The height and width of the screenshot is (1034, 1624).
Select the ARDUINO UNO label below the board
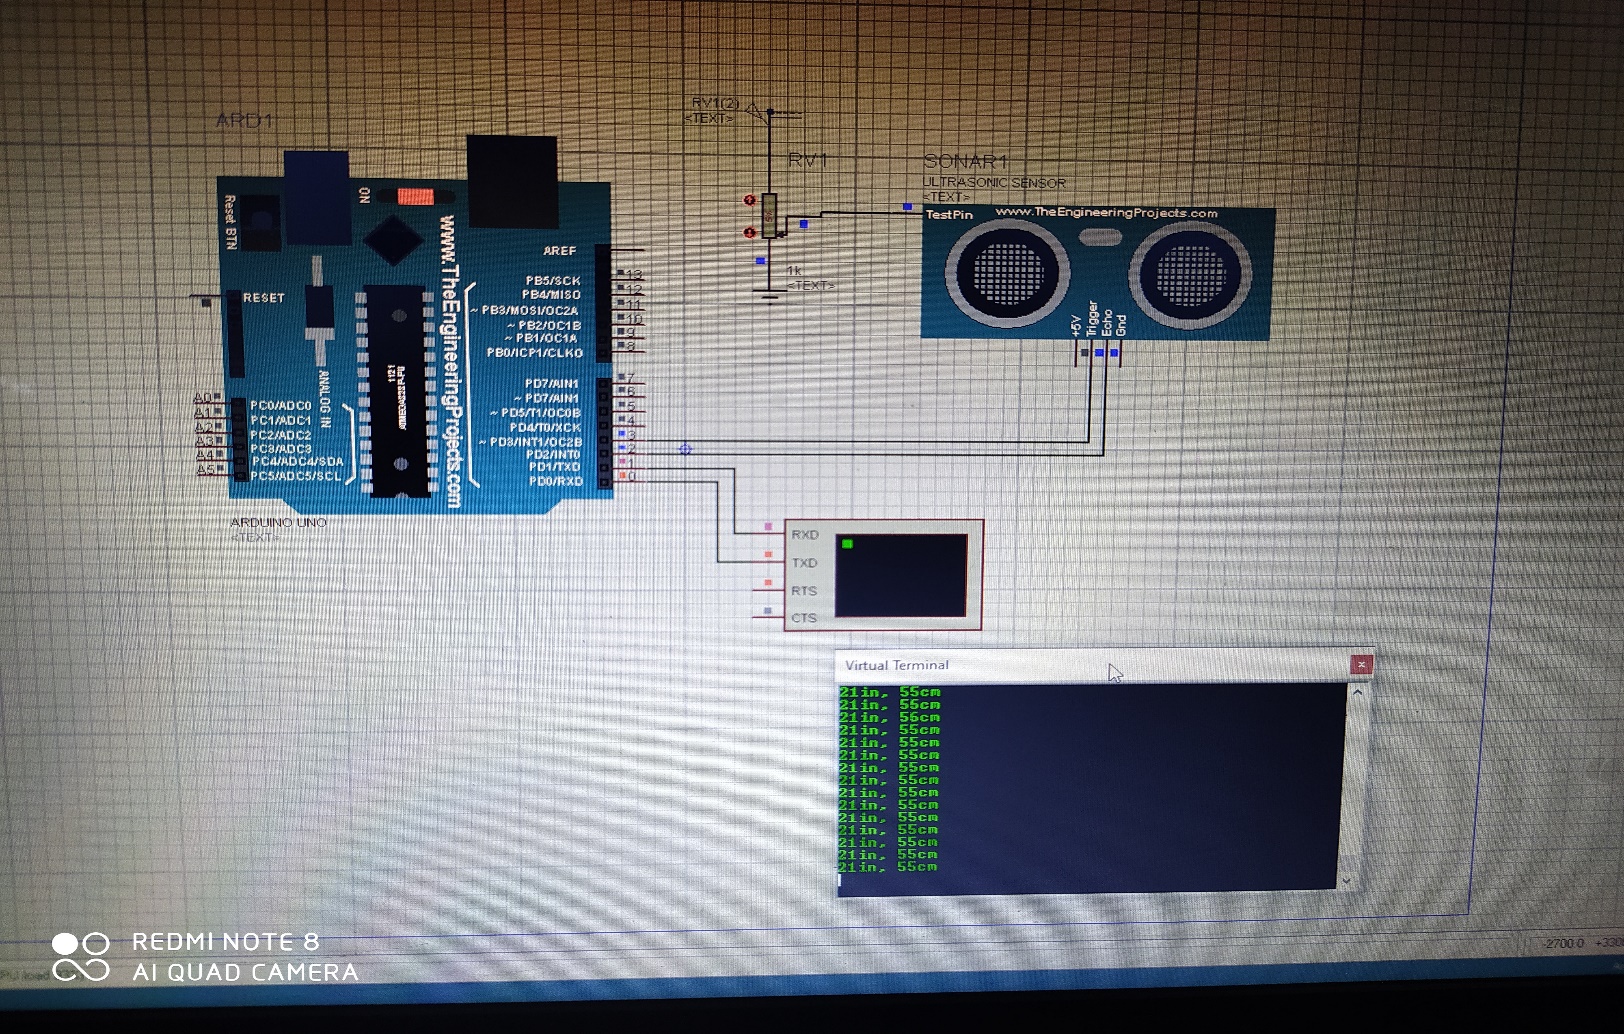pos(278,522)
